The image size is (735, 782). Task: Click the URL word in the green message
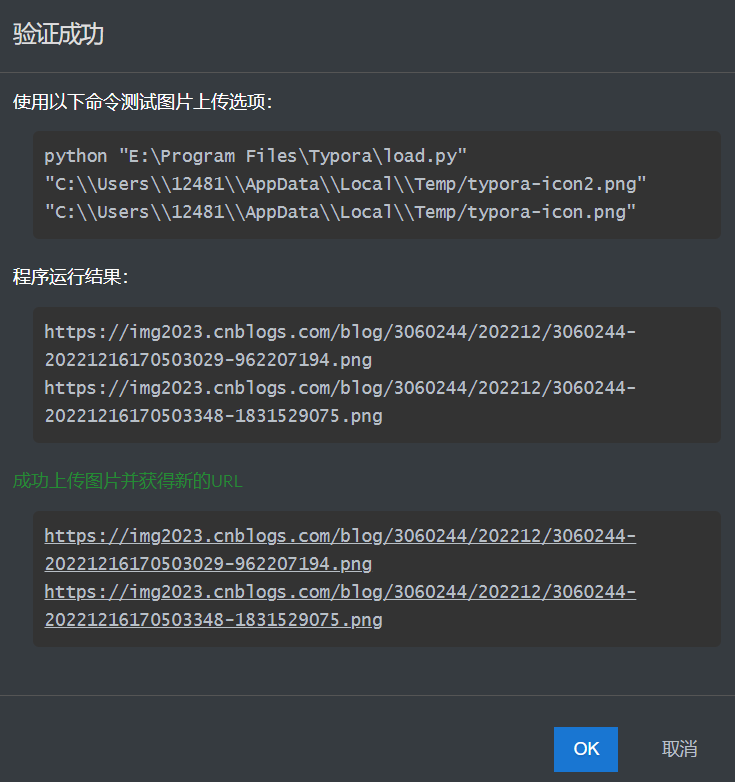click(x=227, y=481)
